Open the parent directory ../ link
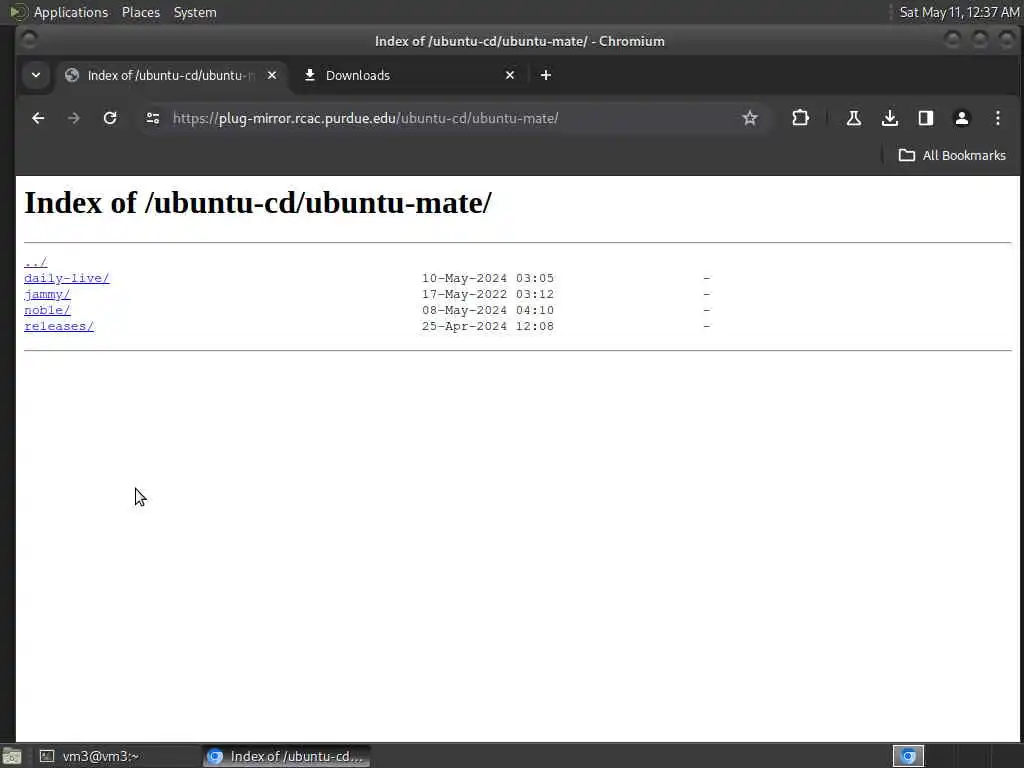Screen dimensions: 1024x768 click(x=35, y=263)
